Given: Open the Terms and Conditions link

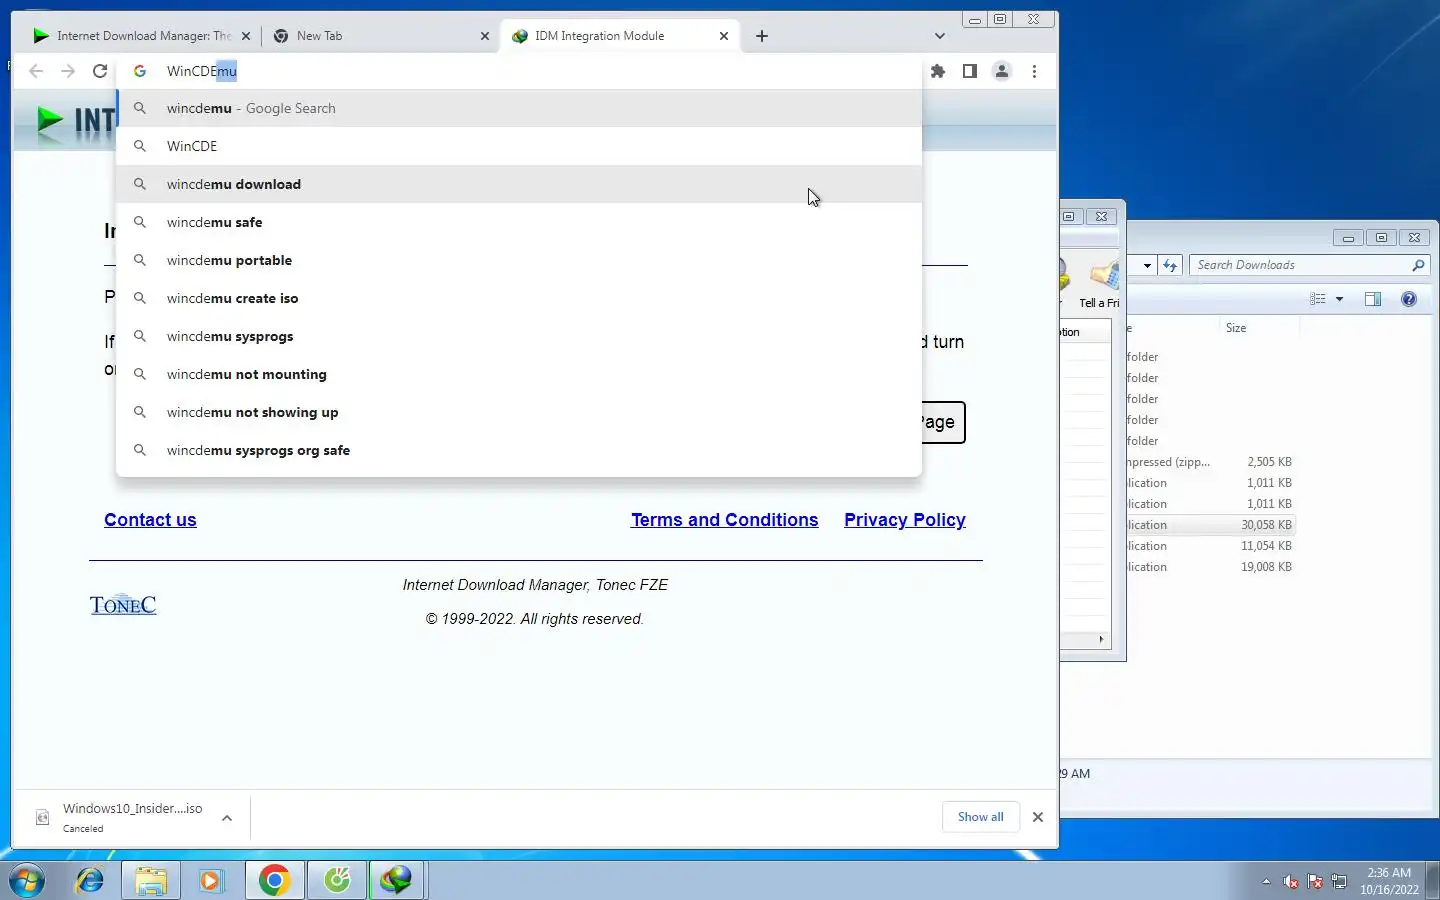Looking at the screenshot, I should click(x=724, y=520).
